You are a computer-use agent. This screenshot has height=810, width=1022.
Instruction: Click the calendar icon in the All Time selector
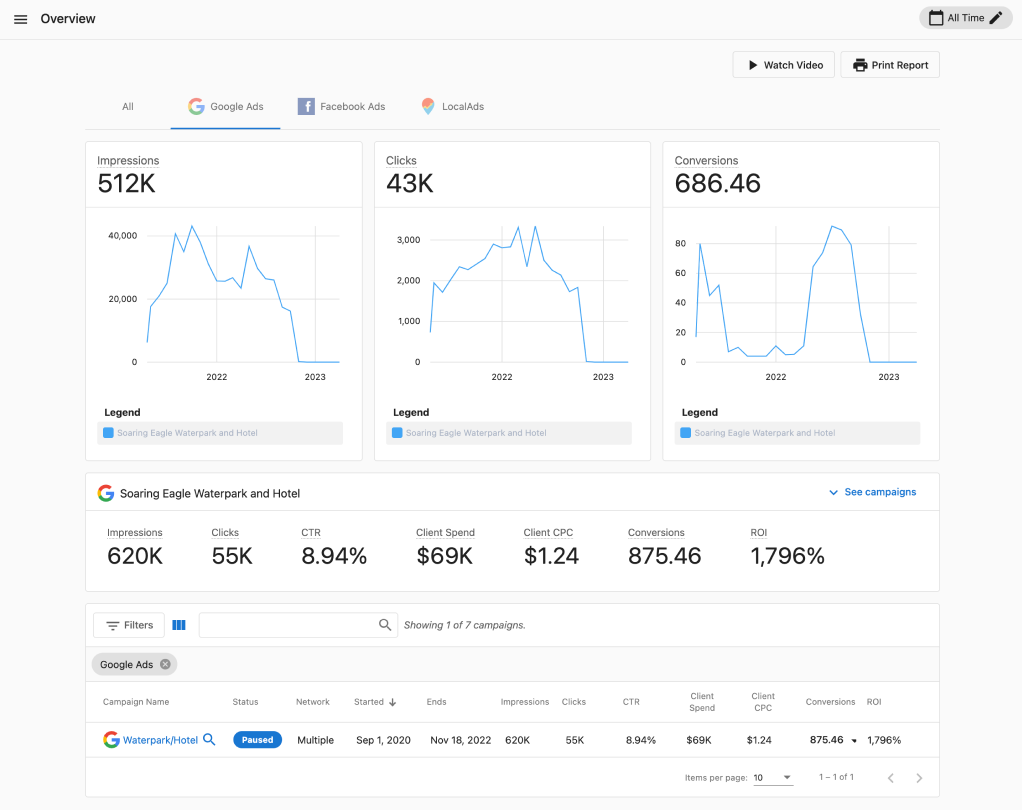pos(937,17)
